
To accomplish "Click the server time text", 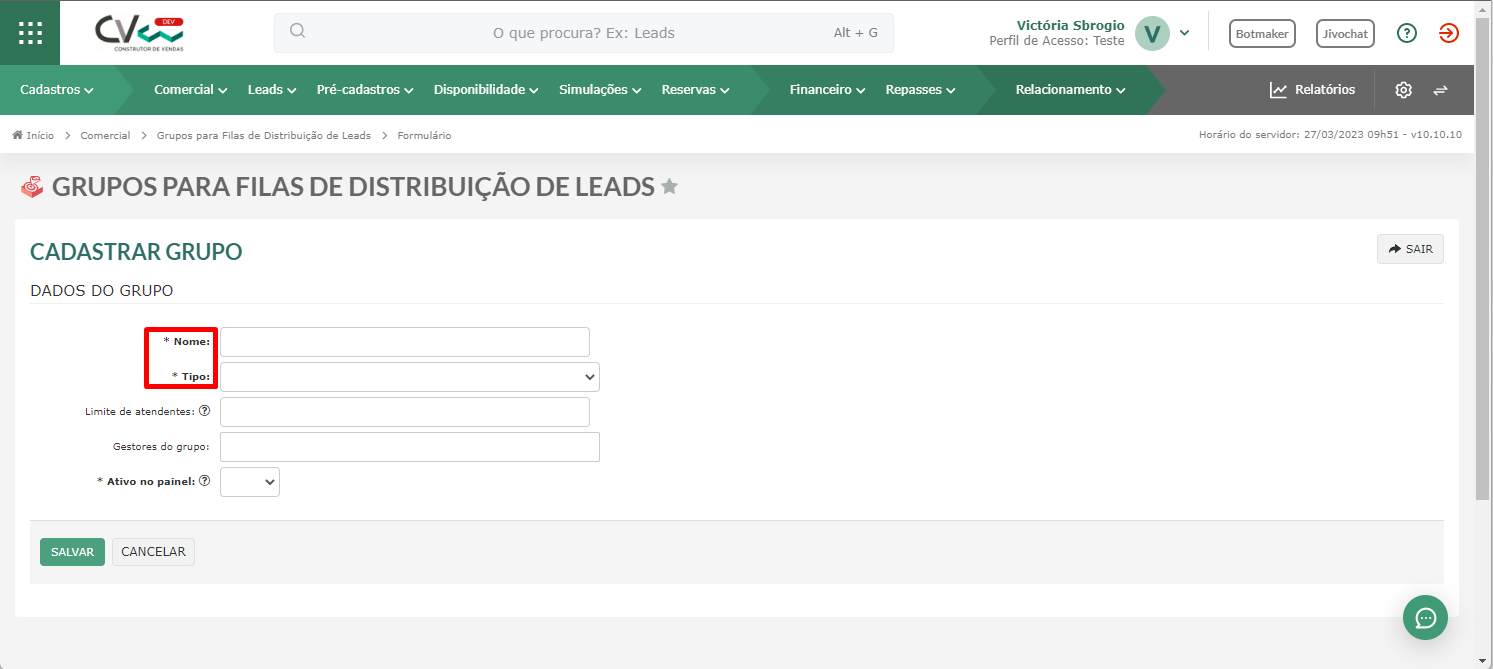I will (1330, 135).
